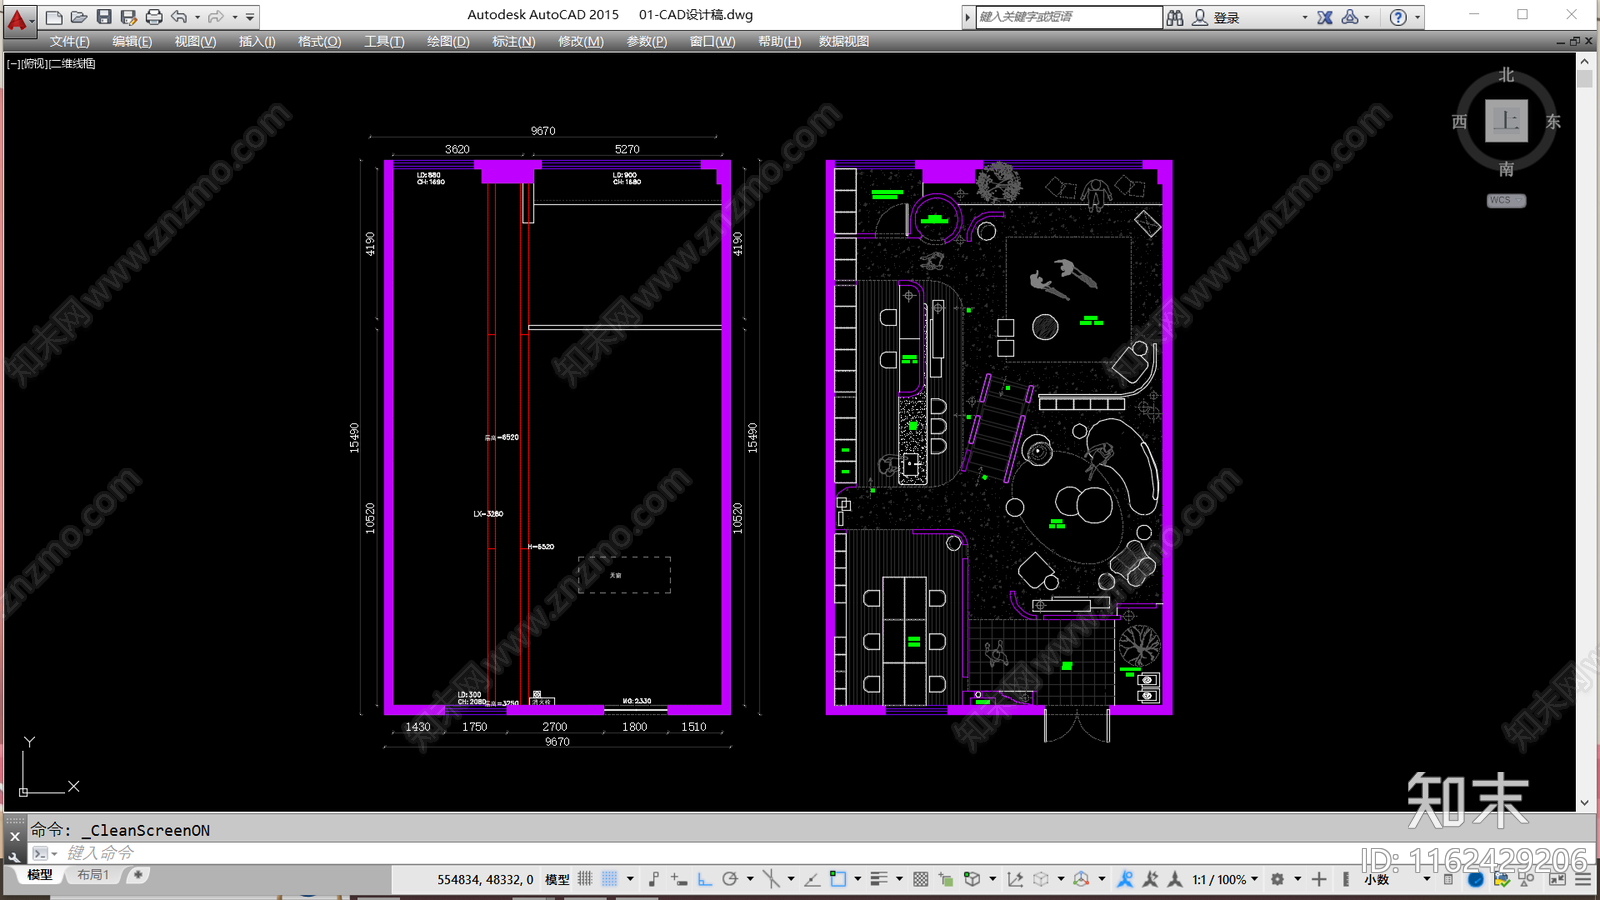The width and height of the screenshot is (1600, 900).
Task: Open the annotation scale 1:1 / 100% dropdown
Action: (x=1225, y=880)
